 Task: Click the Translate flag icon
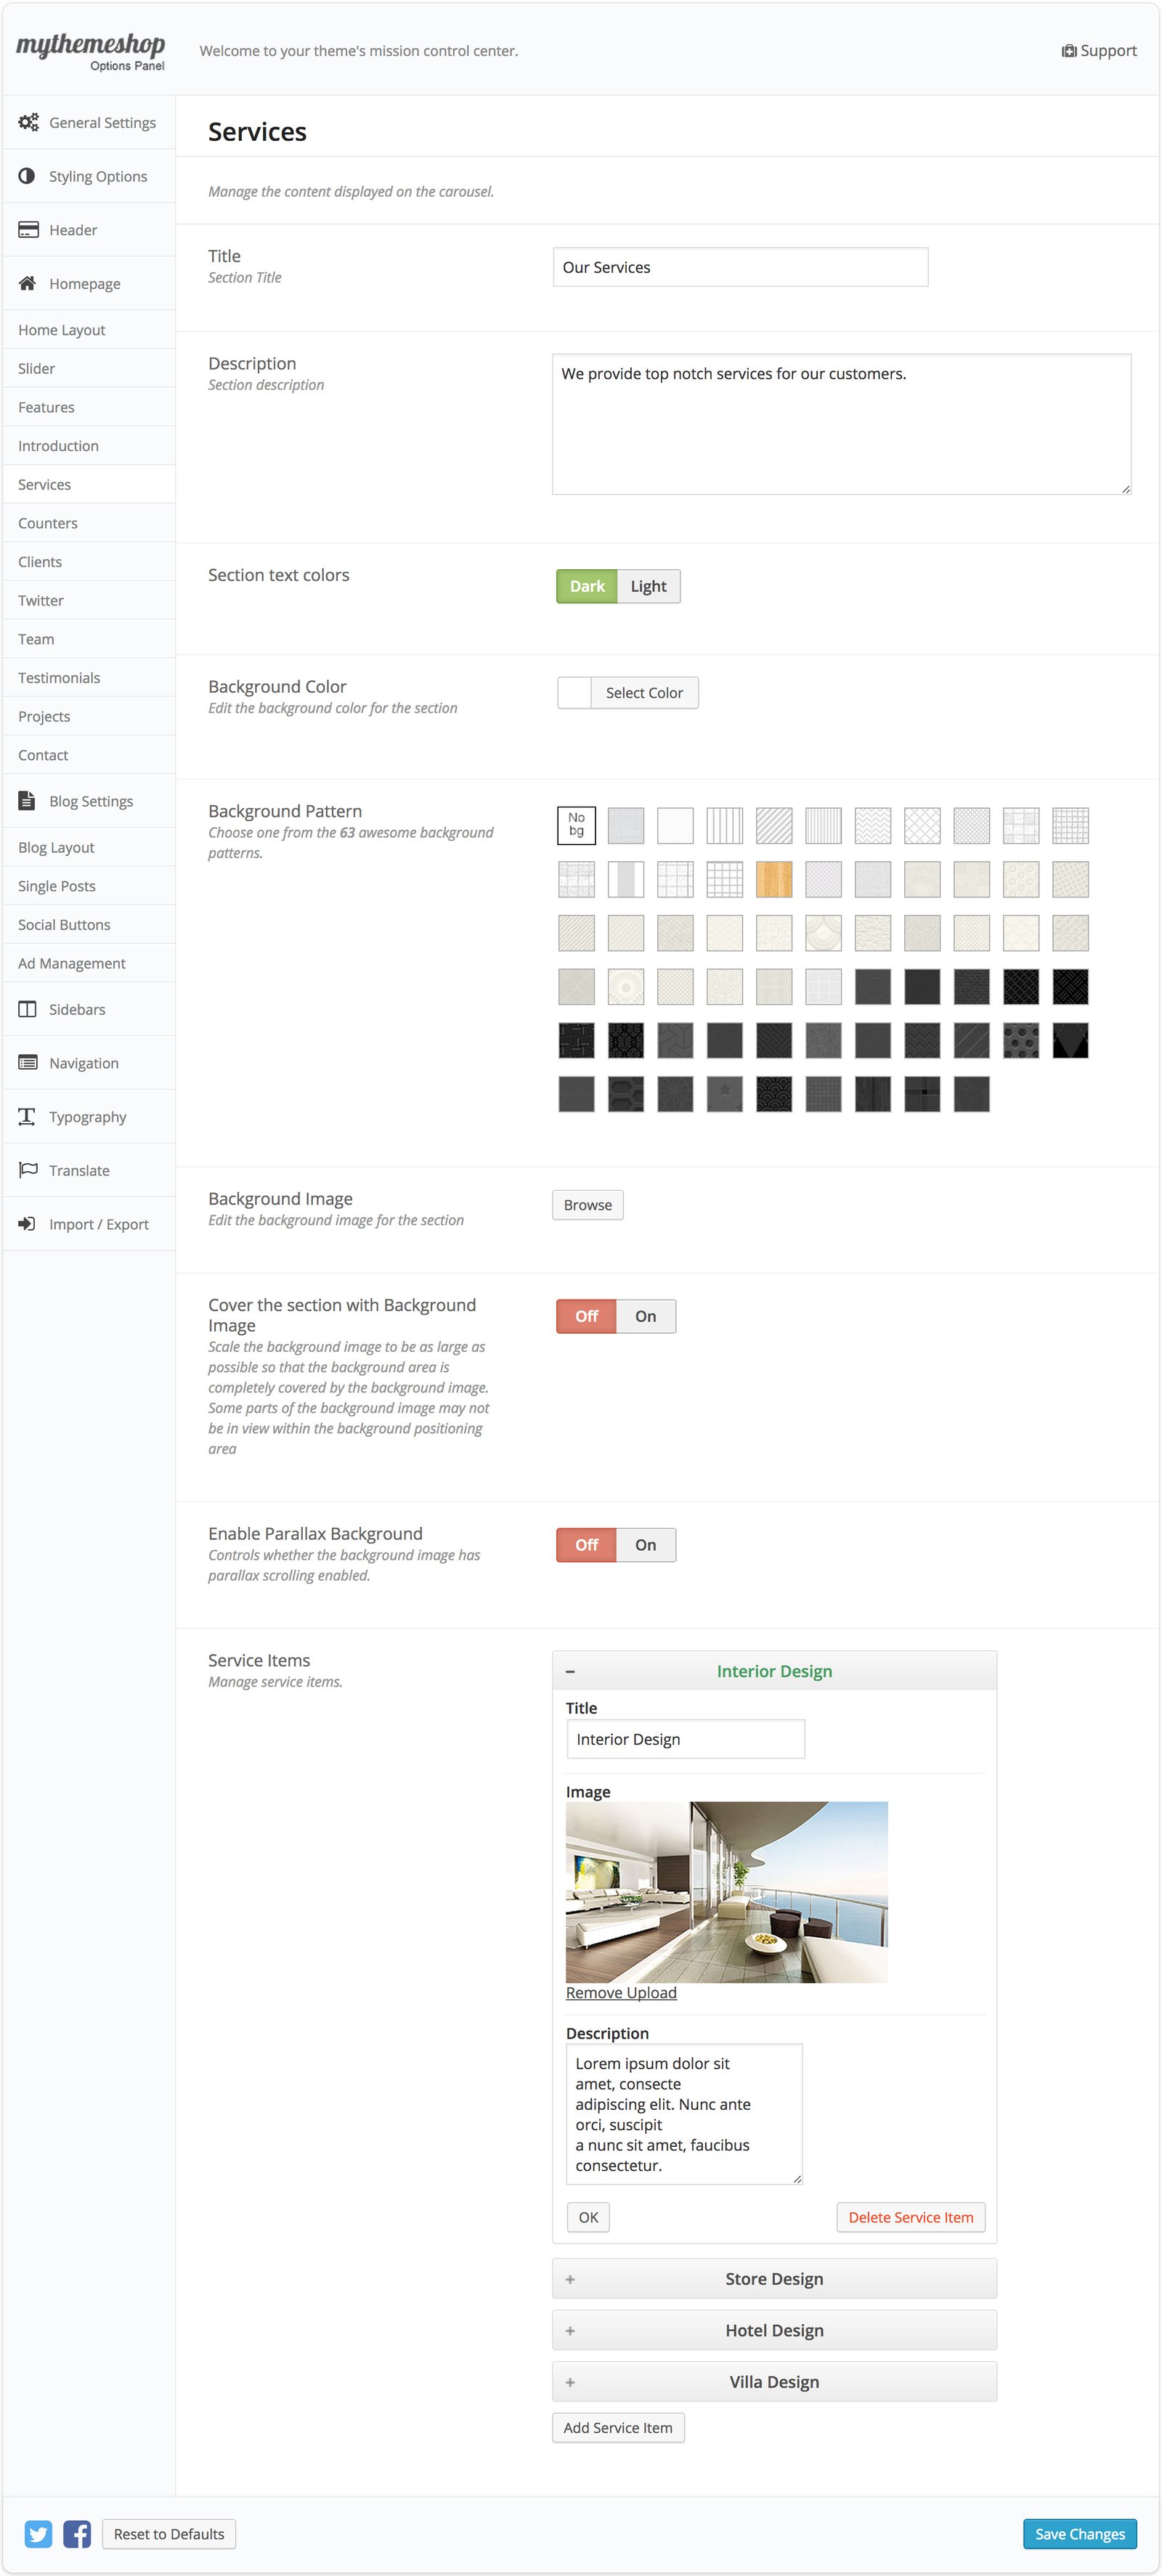(x=28, y=1169)
